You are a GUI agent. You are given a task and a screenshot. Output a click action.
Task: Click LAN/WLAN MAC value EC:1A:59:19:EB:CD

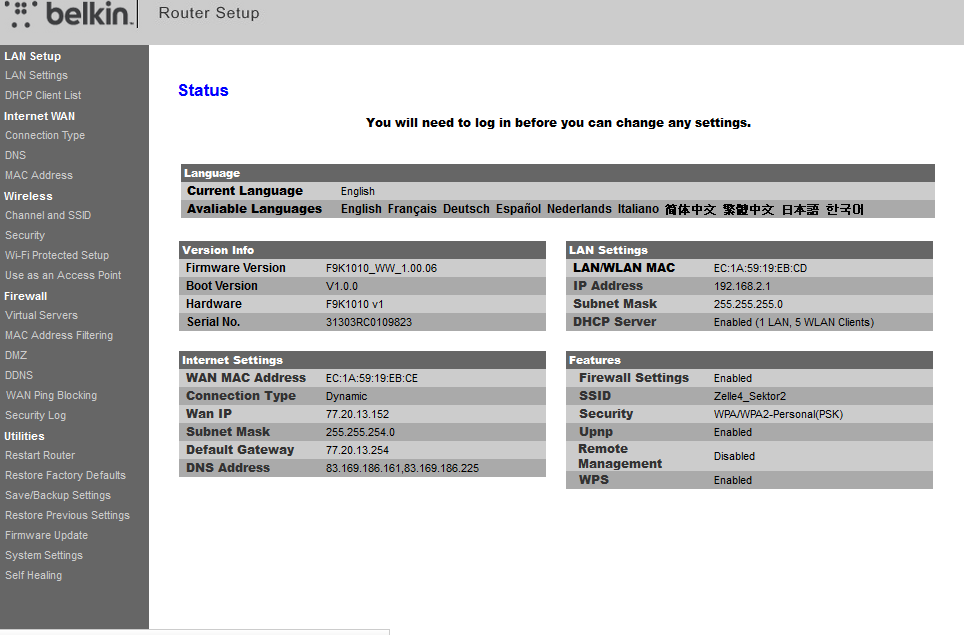click(761, 269)
